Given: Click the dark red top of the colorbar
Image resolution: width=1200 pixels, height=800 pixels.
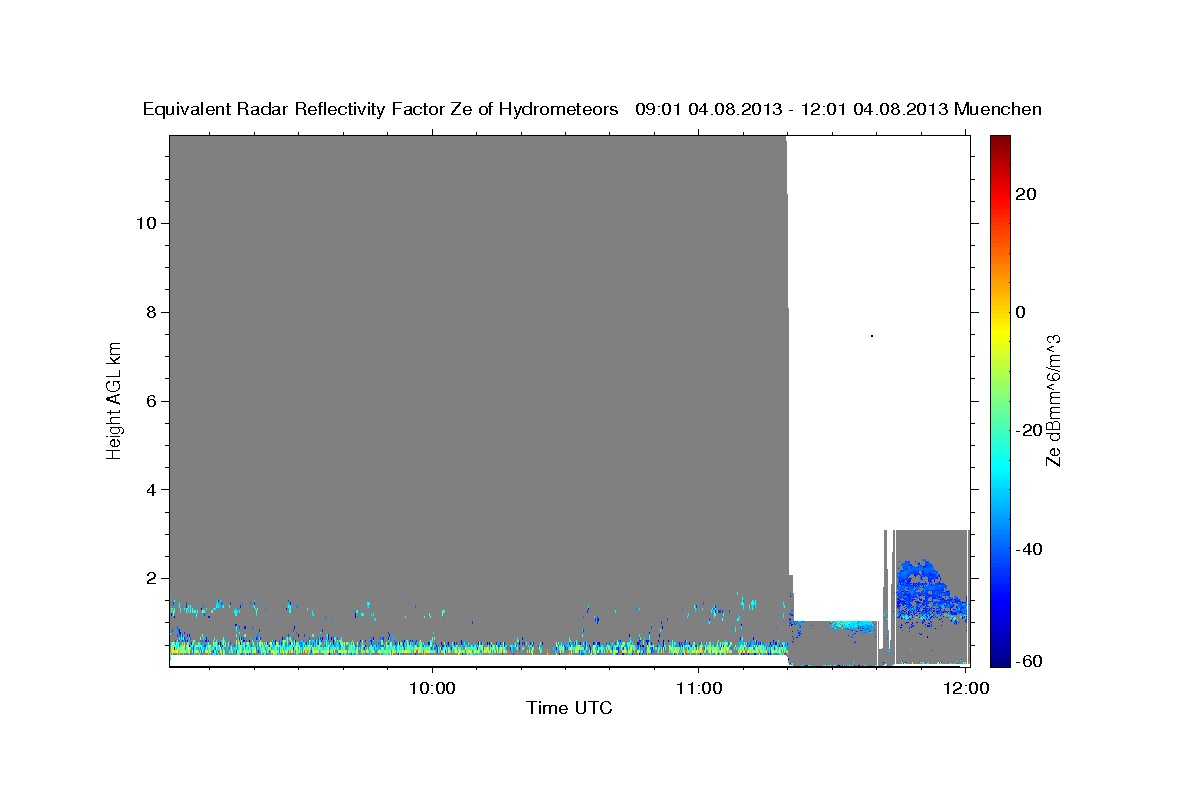Looking at the screenshot, I should [x=999, y=145].
